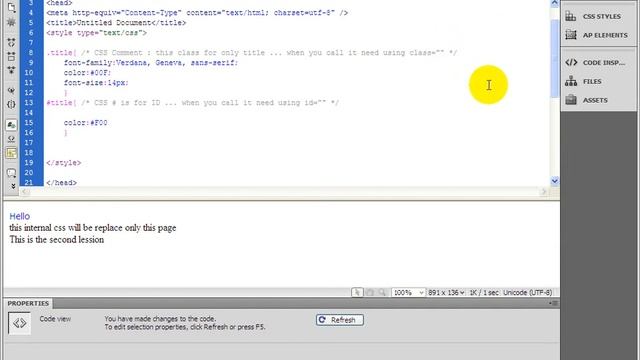Click the meta http-equiv code line

coord(197,13)
